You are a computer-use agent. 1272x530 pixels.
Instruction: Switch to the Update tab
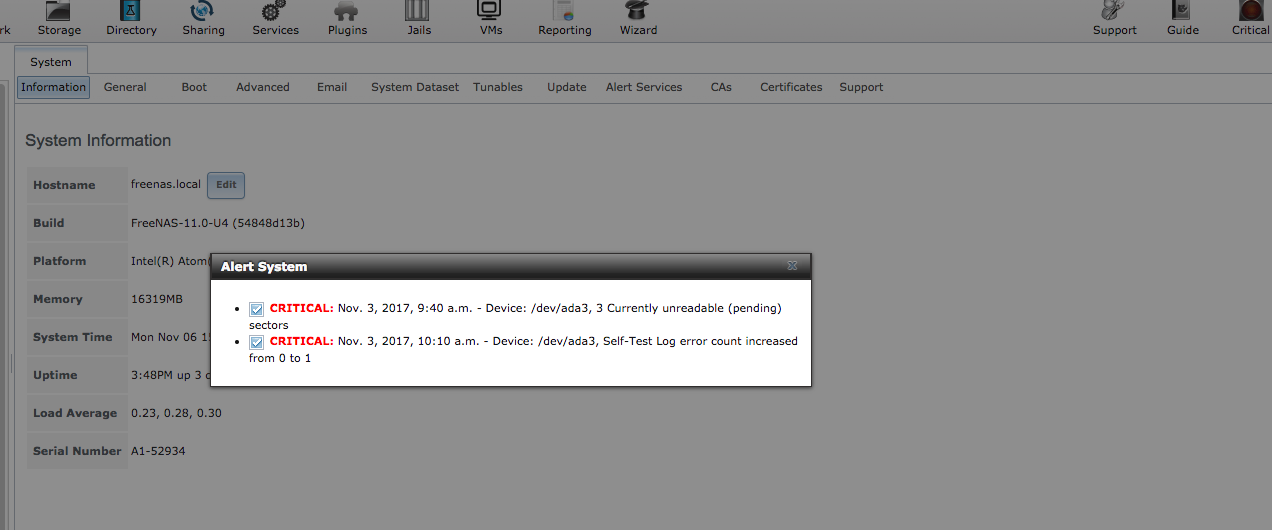[x=567, y=87]
